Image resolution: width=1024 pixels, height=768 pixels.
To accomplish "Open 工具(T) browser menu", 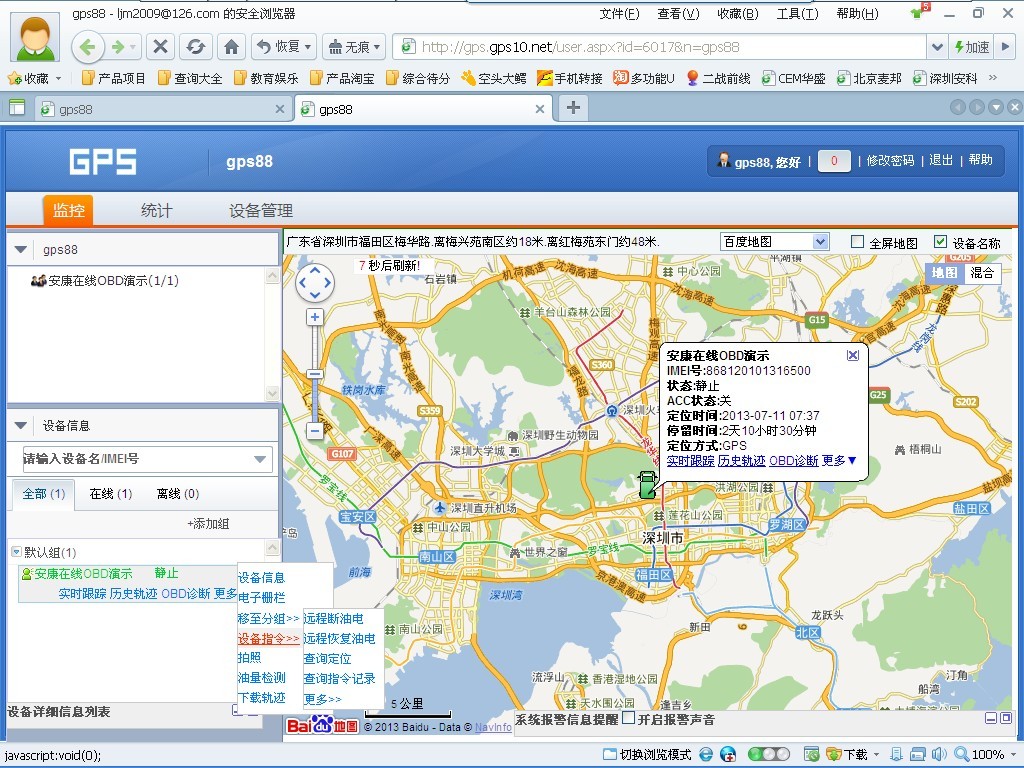I will coord(797,14).
